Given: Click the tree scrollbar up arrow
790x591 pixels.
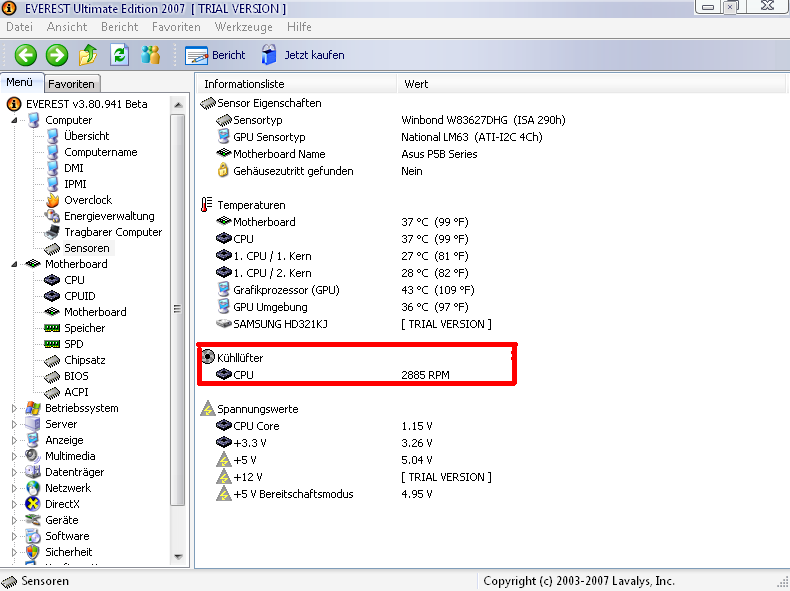Looking at the screenshot, I should pyautogui.click(x=178, y=105).
